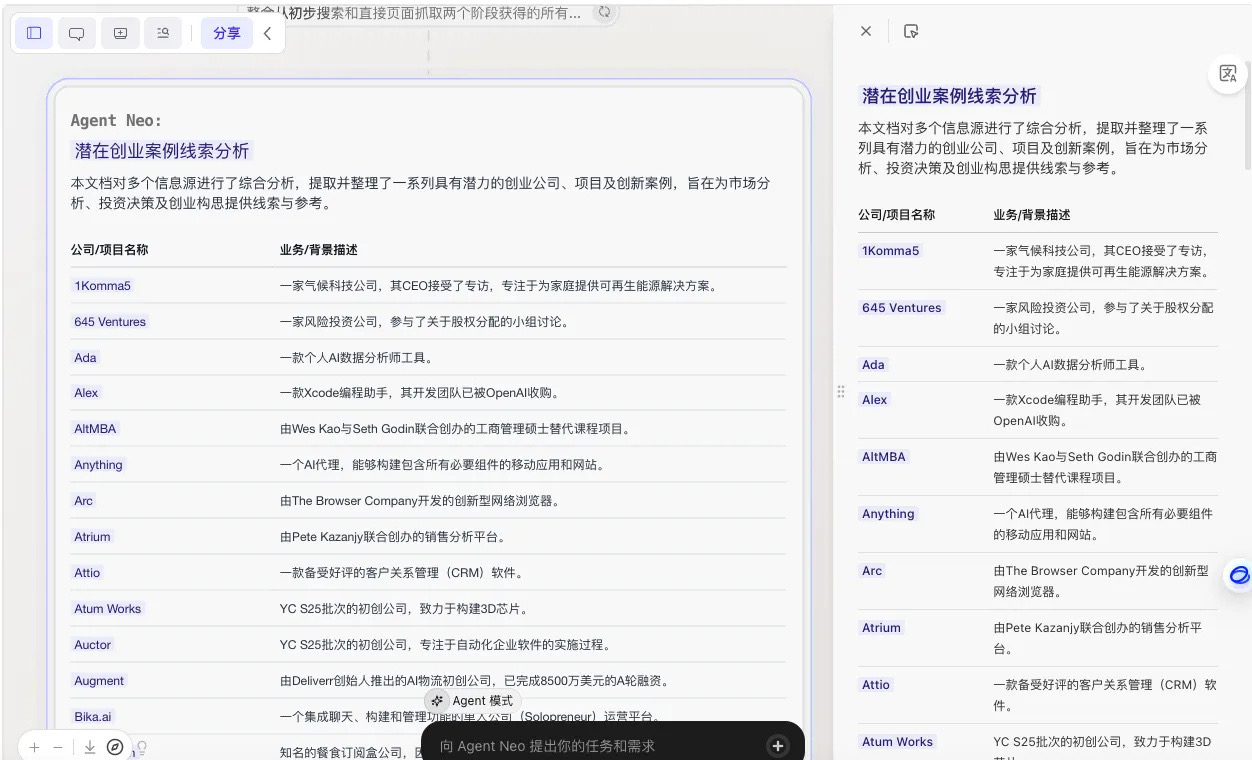Toggle the sidebar layout icon
Screen dimensions: 1252x760
coord(34,33)
